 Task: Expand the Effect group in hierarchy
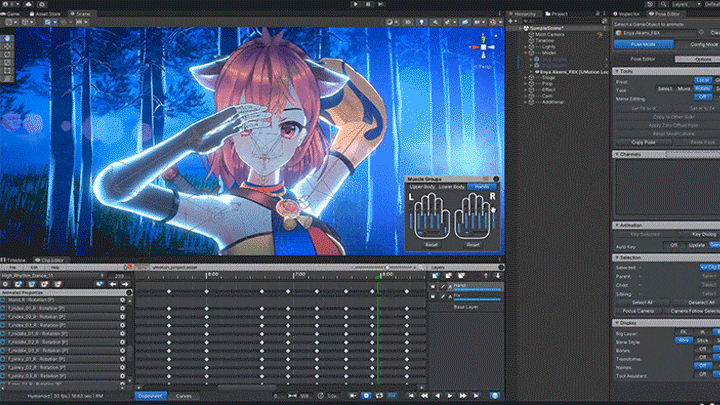tap(525, 90)
